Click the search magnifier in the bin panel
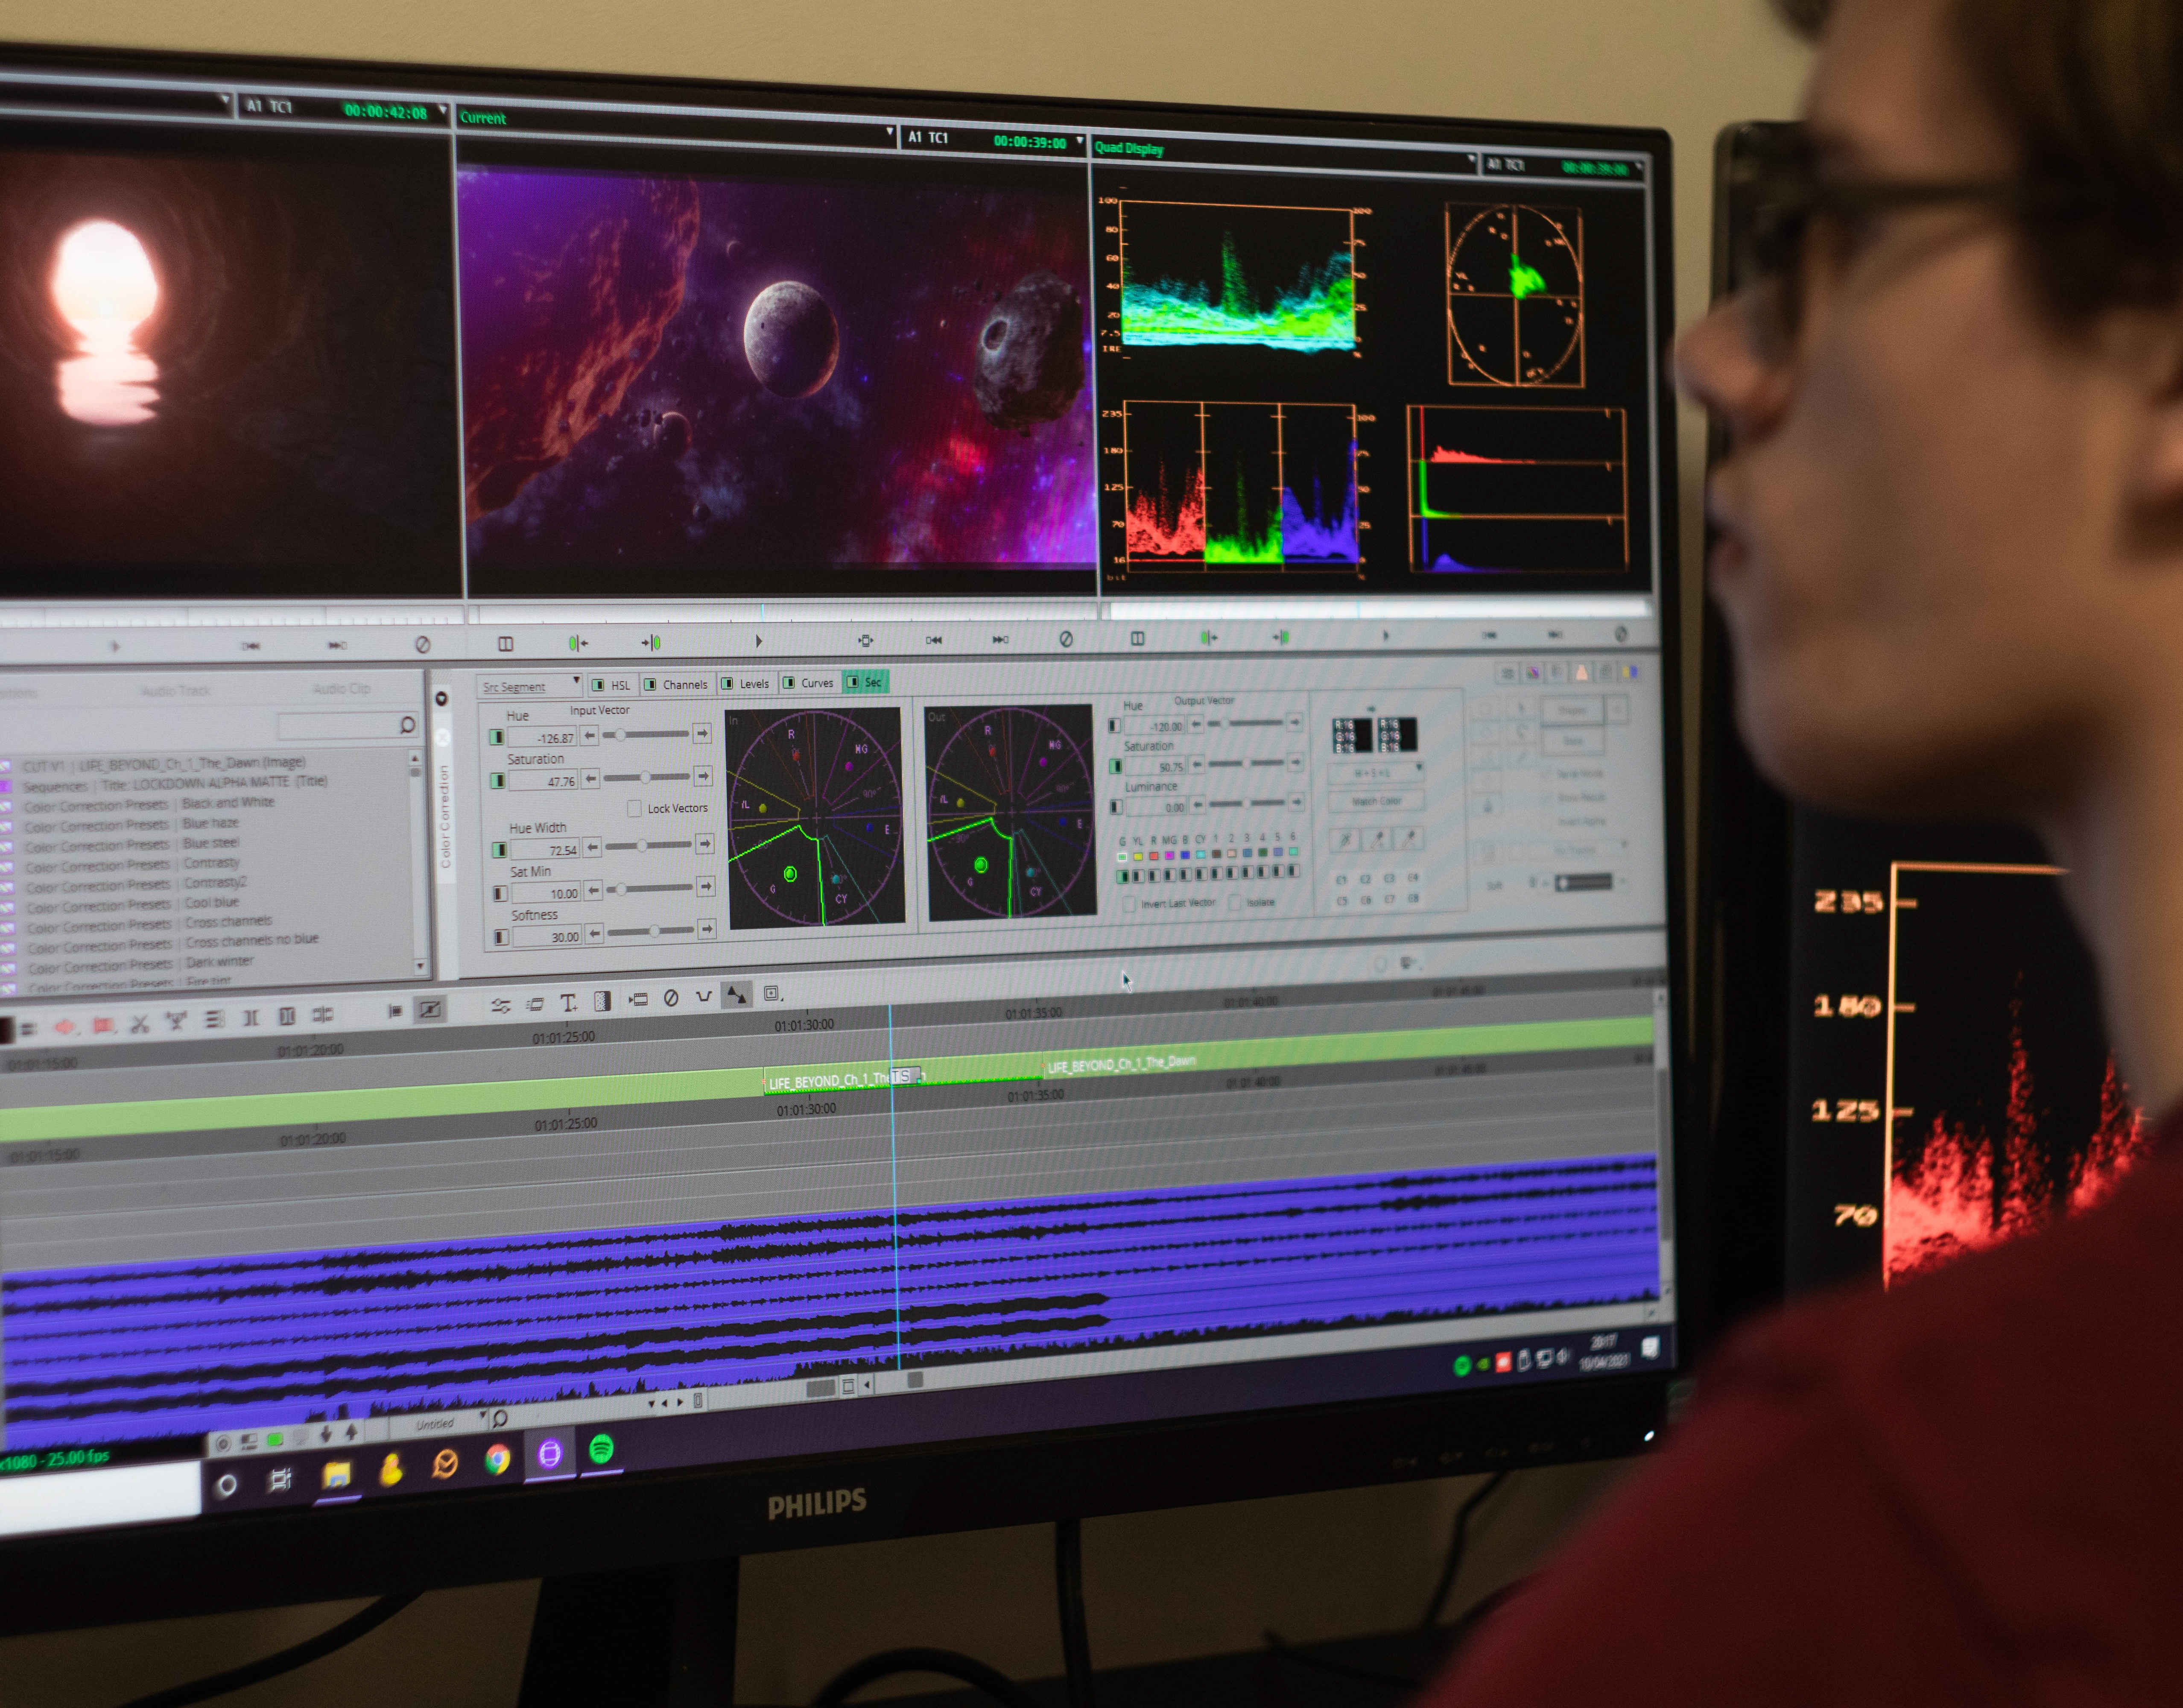The image size is (2183, 1708). (x=407, y=724)
